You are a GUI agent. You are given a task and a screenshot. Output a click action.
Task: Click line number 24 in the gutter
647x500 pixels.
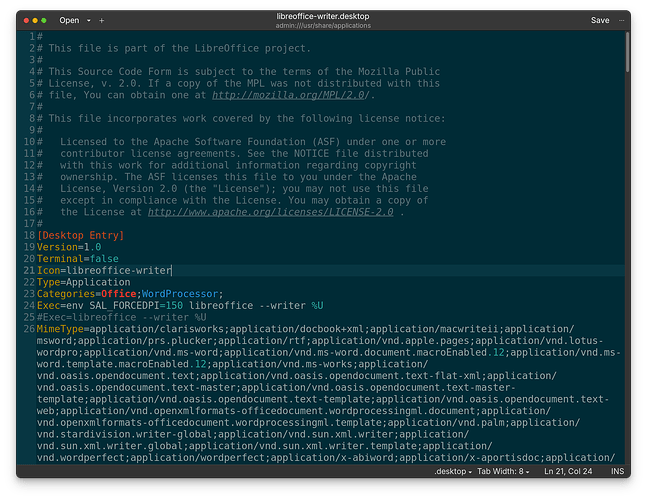(x=29, y=306)
